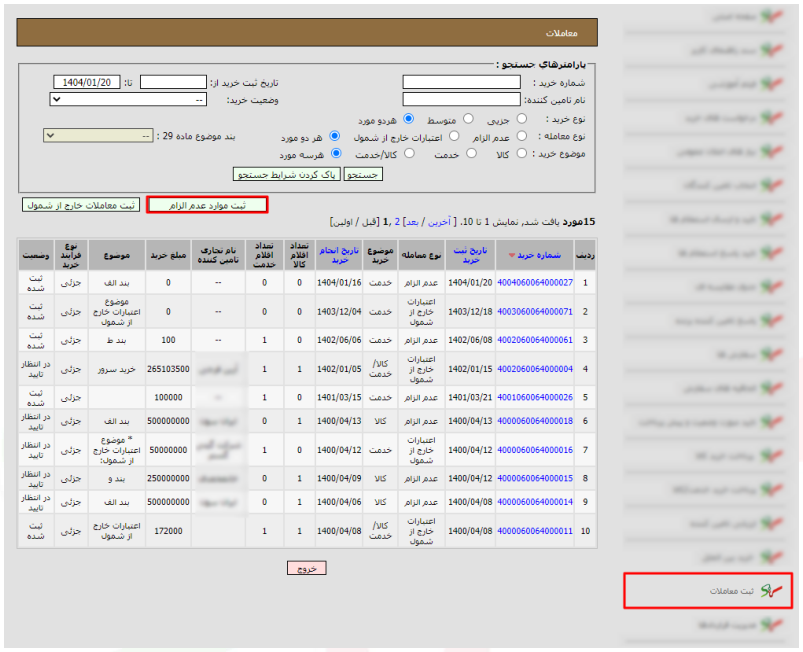Click ثبت معاملات خارج از شمول button
Viewport: 803px width, 652px height.
(81, 205)
